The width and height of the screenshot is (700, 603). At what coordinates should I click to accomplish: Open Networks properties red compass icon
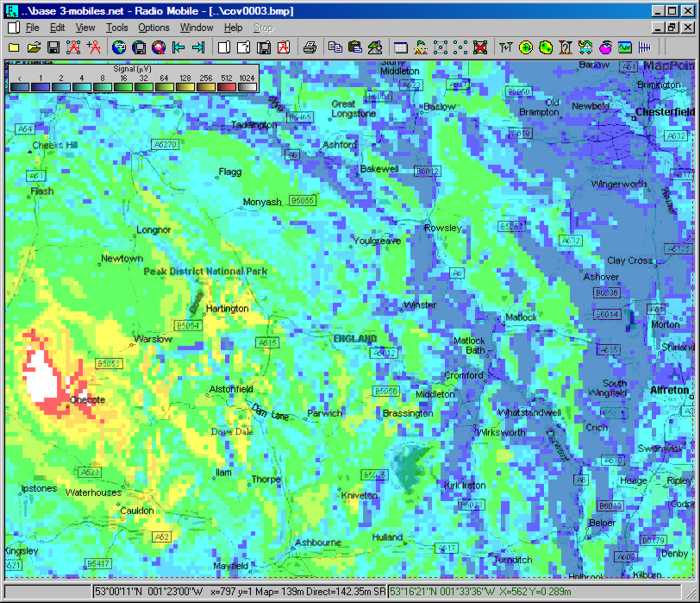point(73,47)
